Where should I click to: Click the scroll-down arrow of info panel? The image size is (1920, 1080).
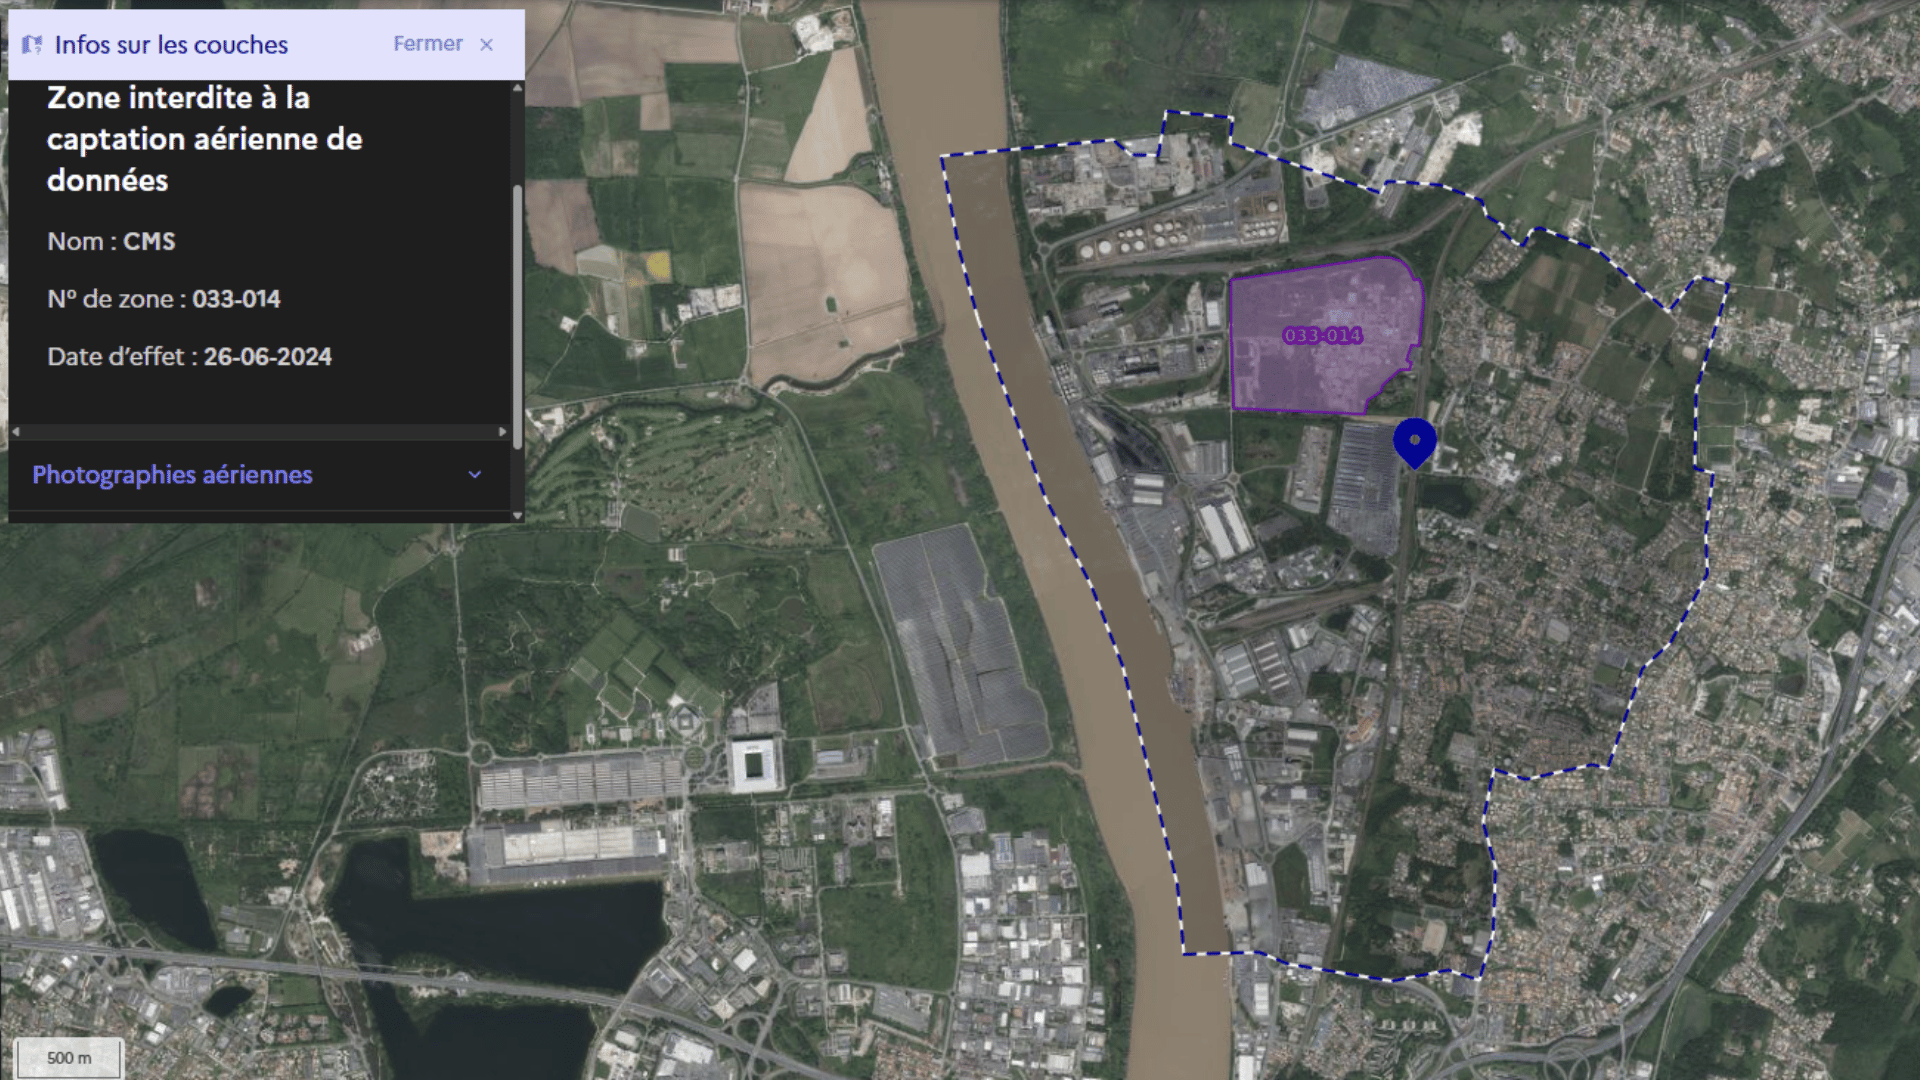[517, 516]
